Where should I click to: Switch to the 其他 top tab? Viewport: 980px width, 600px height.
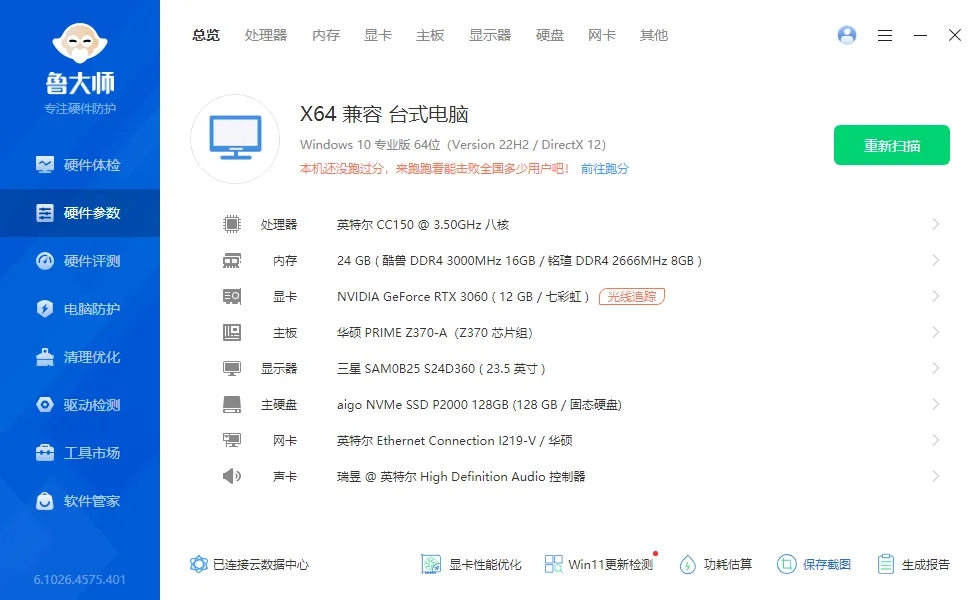coord(654,36)
